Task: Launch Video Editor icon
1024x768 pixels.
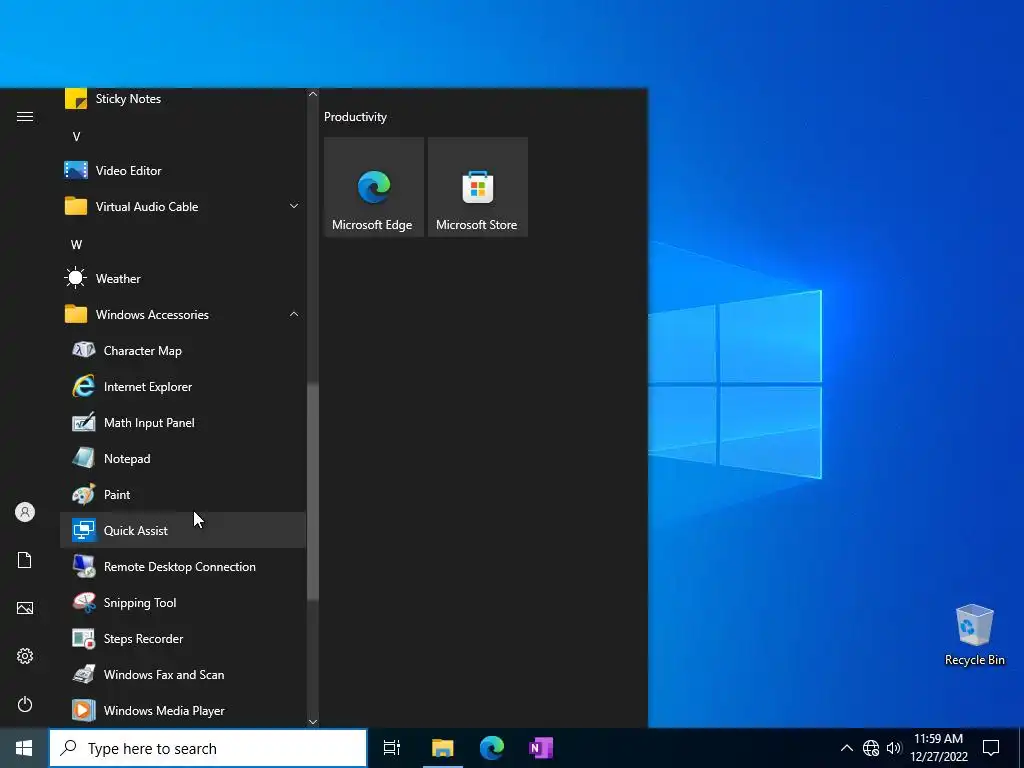Action: point(76,170)
